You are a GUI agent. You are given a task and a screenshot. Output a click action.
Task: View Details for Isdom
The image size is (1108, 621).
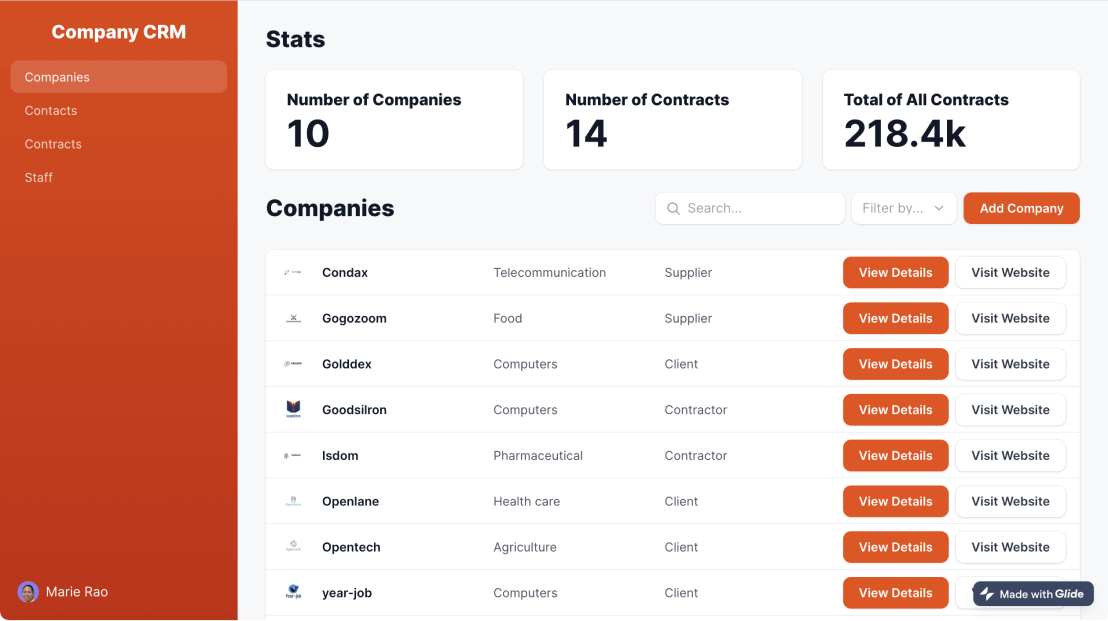[895, 455]
